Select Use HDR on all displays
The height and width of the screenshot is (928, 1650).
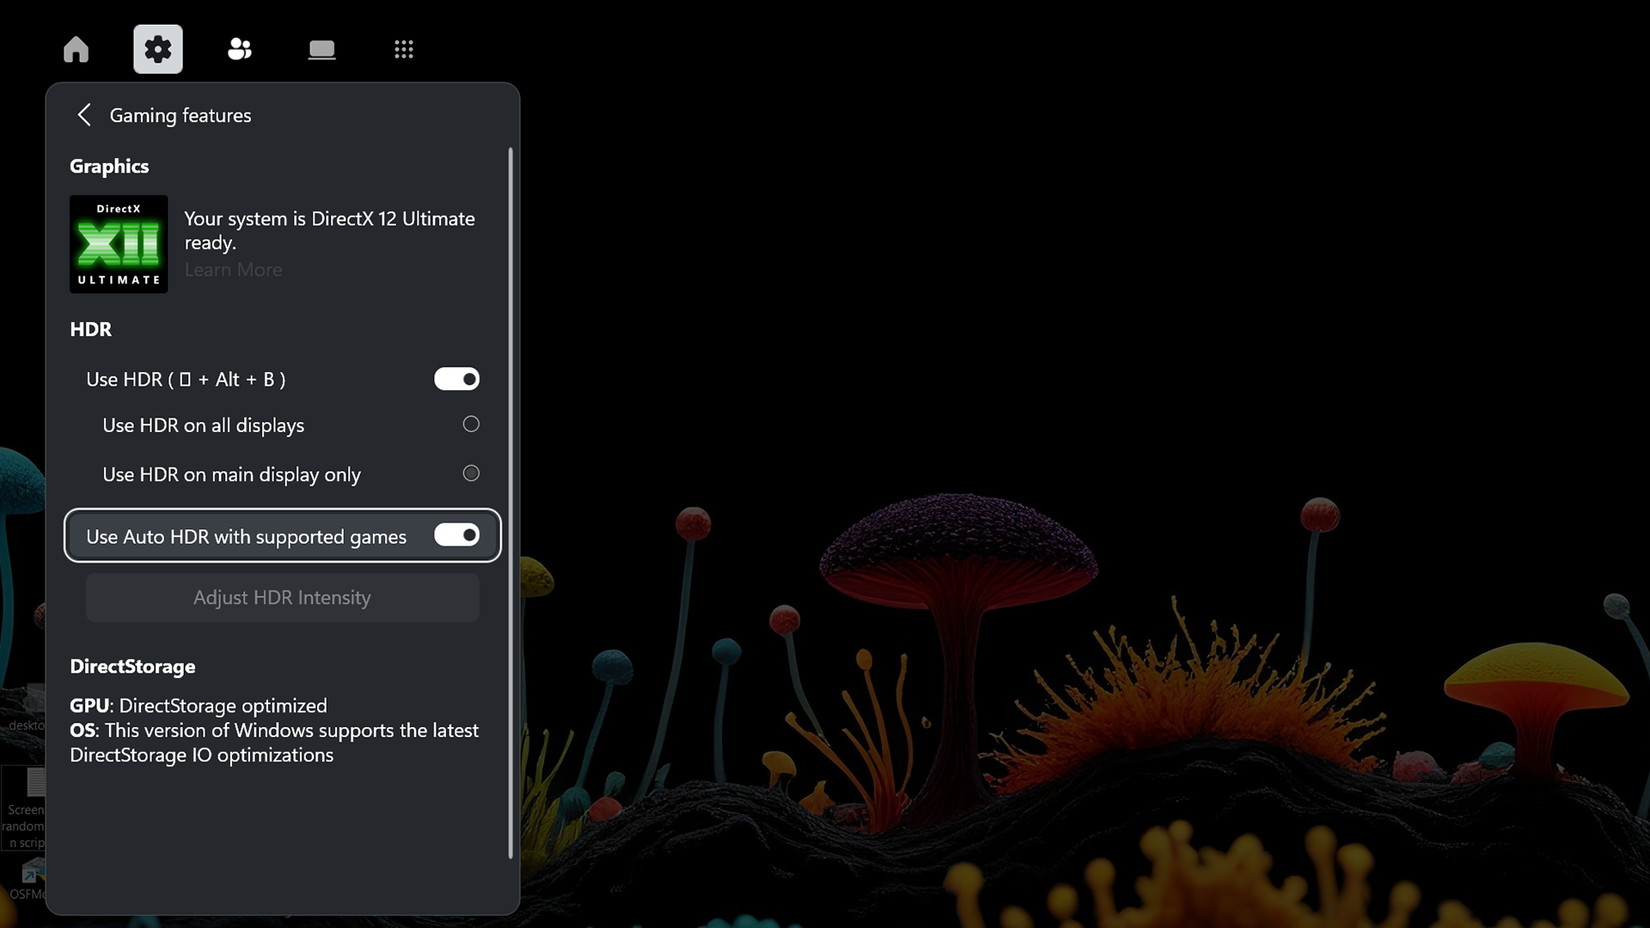[471, 424]
